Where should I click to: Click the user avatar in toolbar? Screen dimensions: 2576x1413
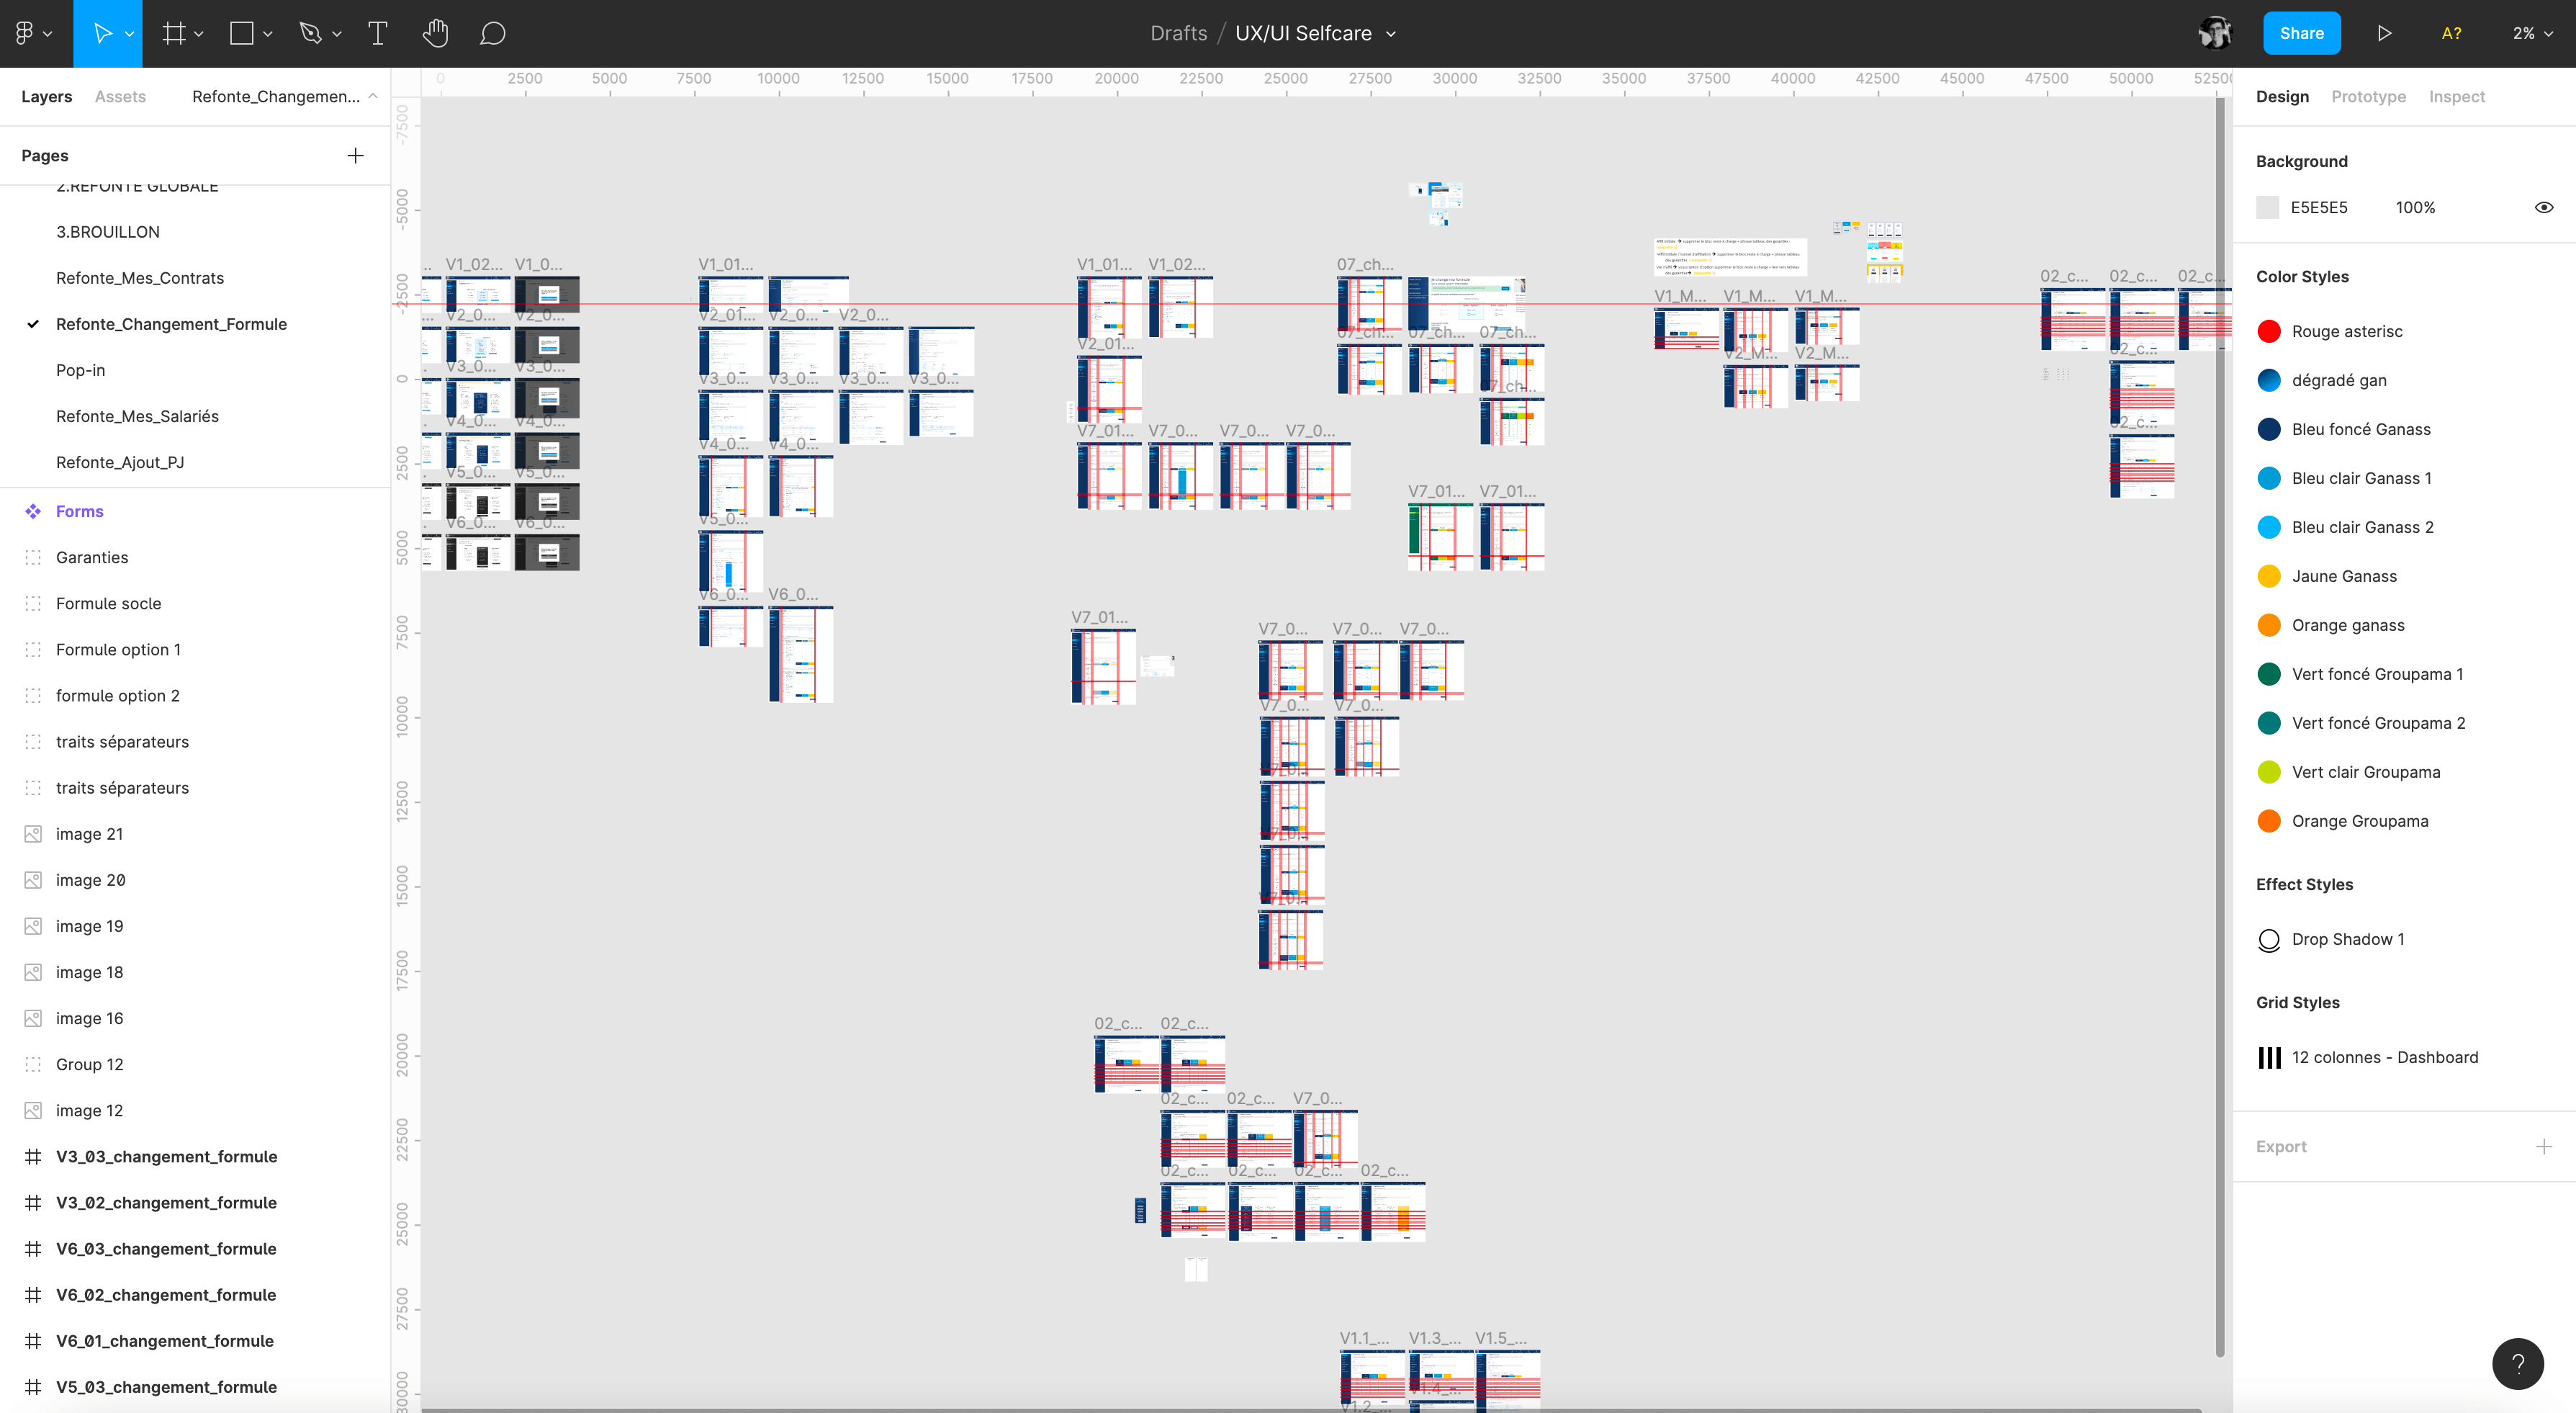coord(2215,33)
